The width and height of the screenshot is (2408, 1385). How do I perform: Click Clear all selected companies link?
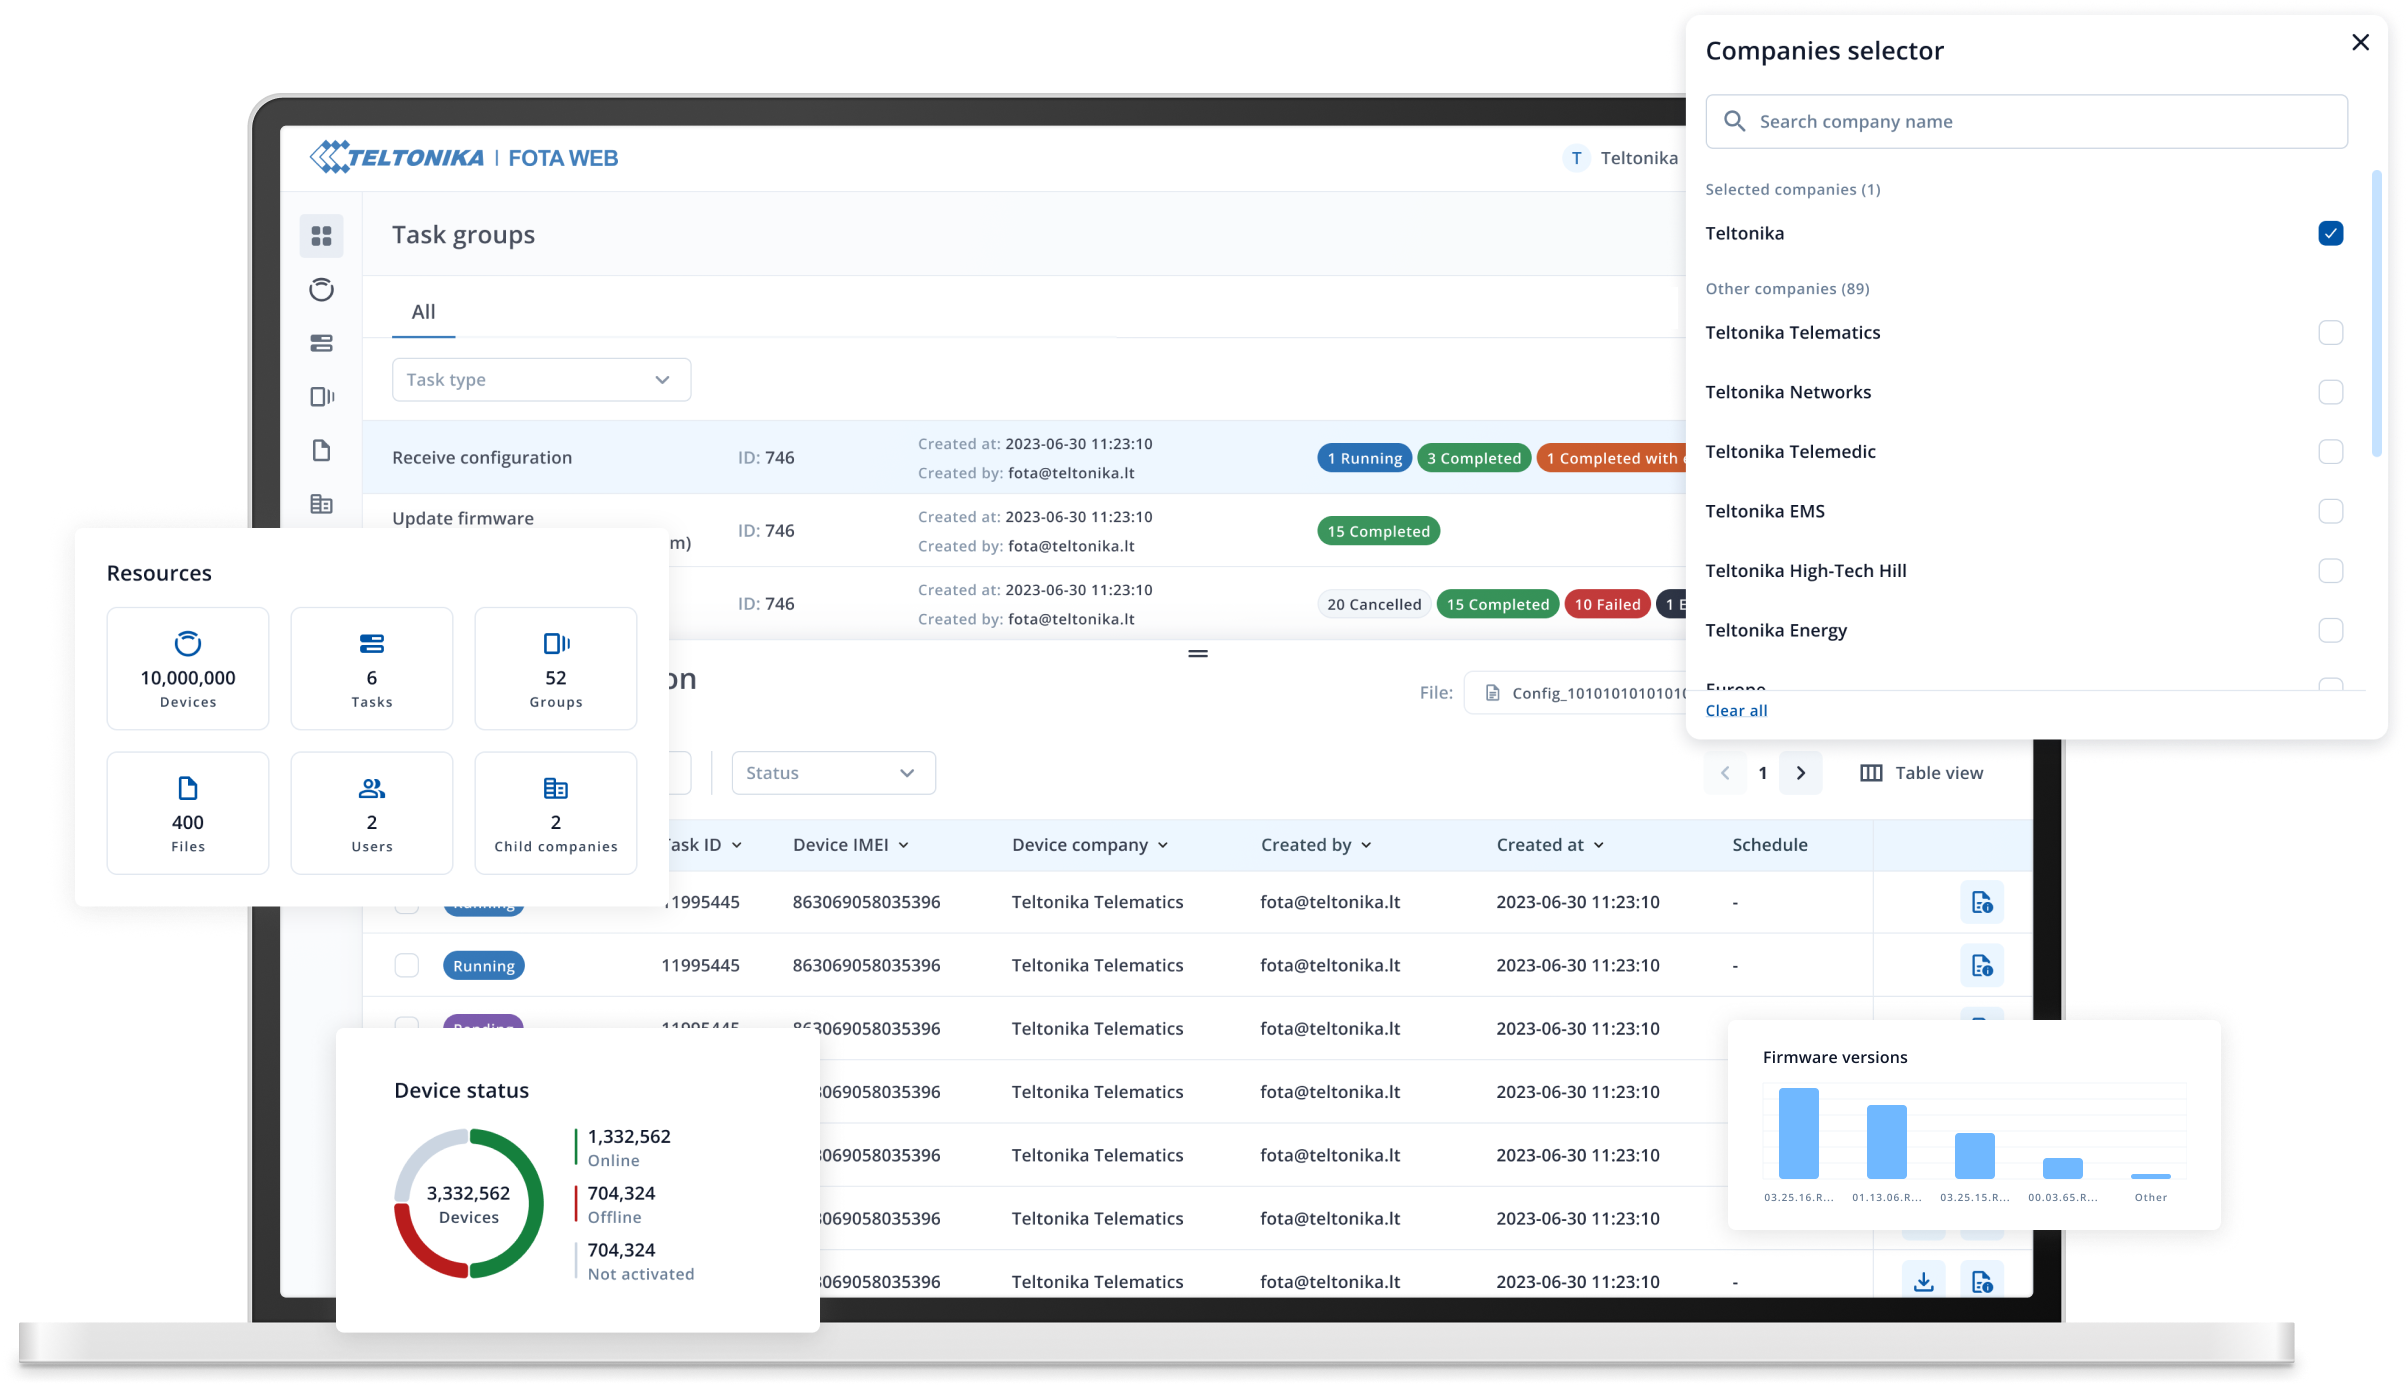[x=1735, y=710]
